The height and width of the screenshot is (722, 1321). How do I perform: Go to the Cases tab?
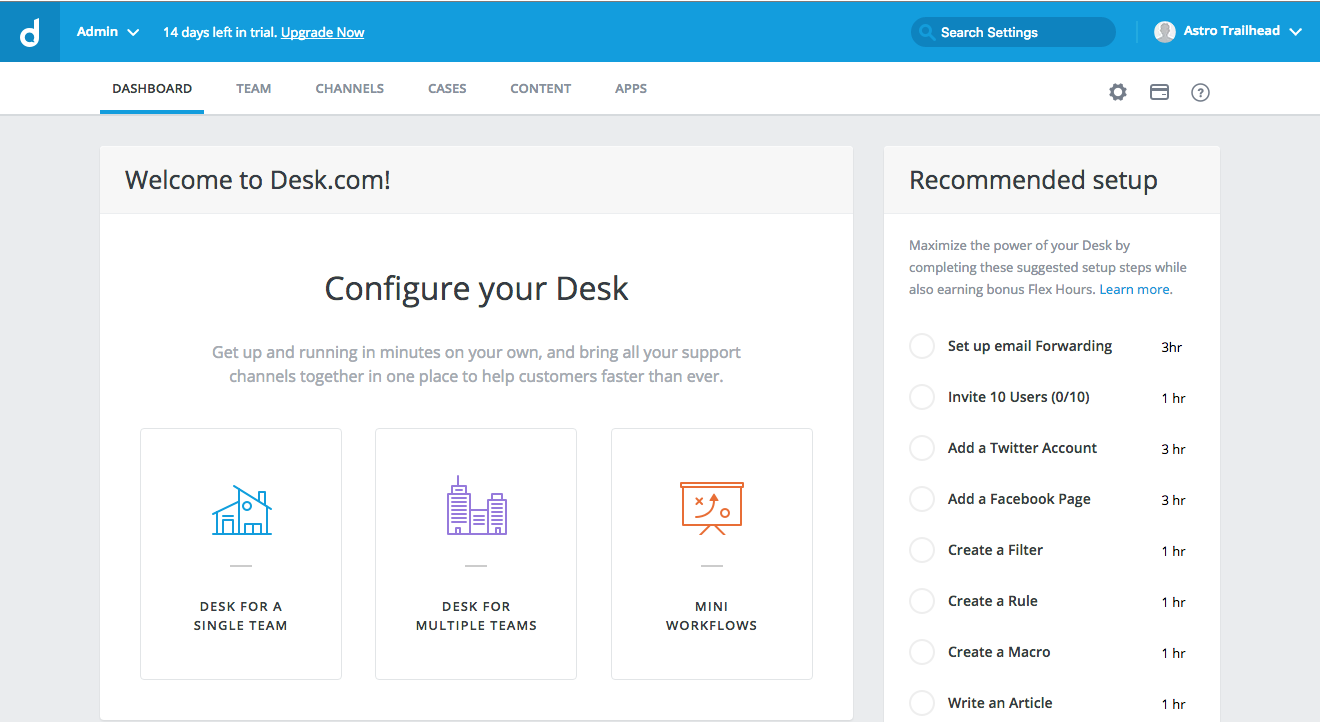[x=447, y=89]
